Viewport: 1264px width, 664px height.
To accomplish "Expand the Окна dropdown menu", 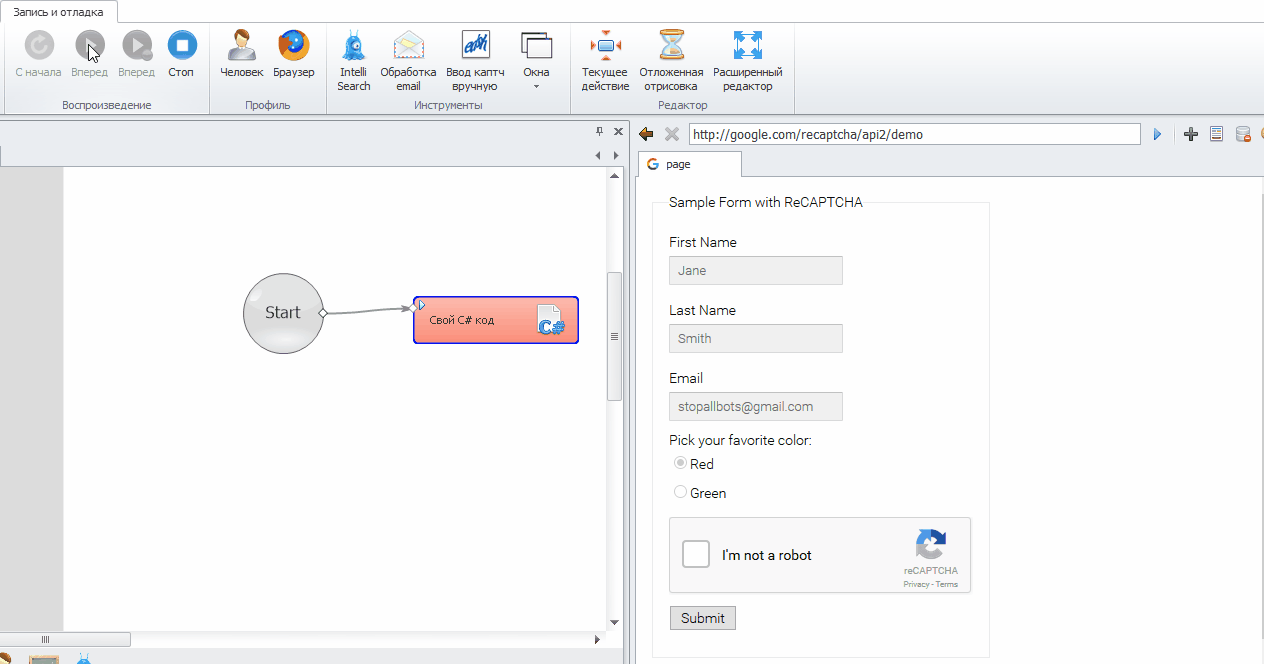I will pyautogui.click(x=536, y=60).
